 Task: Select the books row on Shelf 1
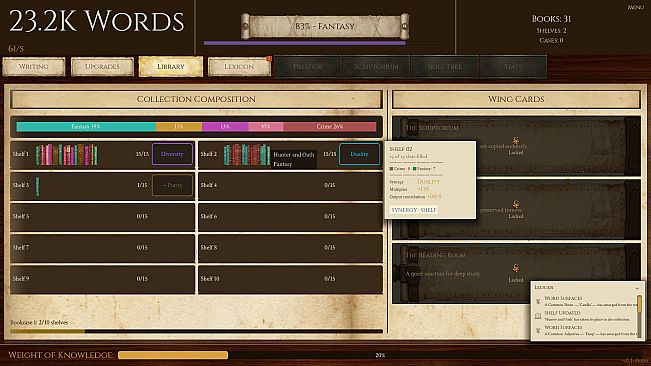(67, 155)
